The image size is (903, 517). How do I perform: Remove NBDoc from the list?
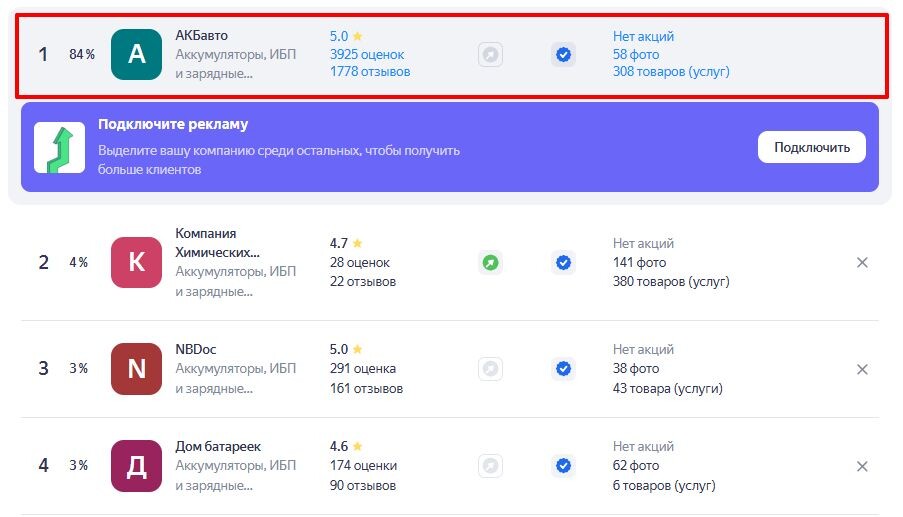pos(862,369)
